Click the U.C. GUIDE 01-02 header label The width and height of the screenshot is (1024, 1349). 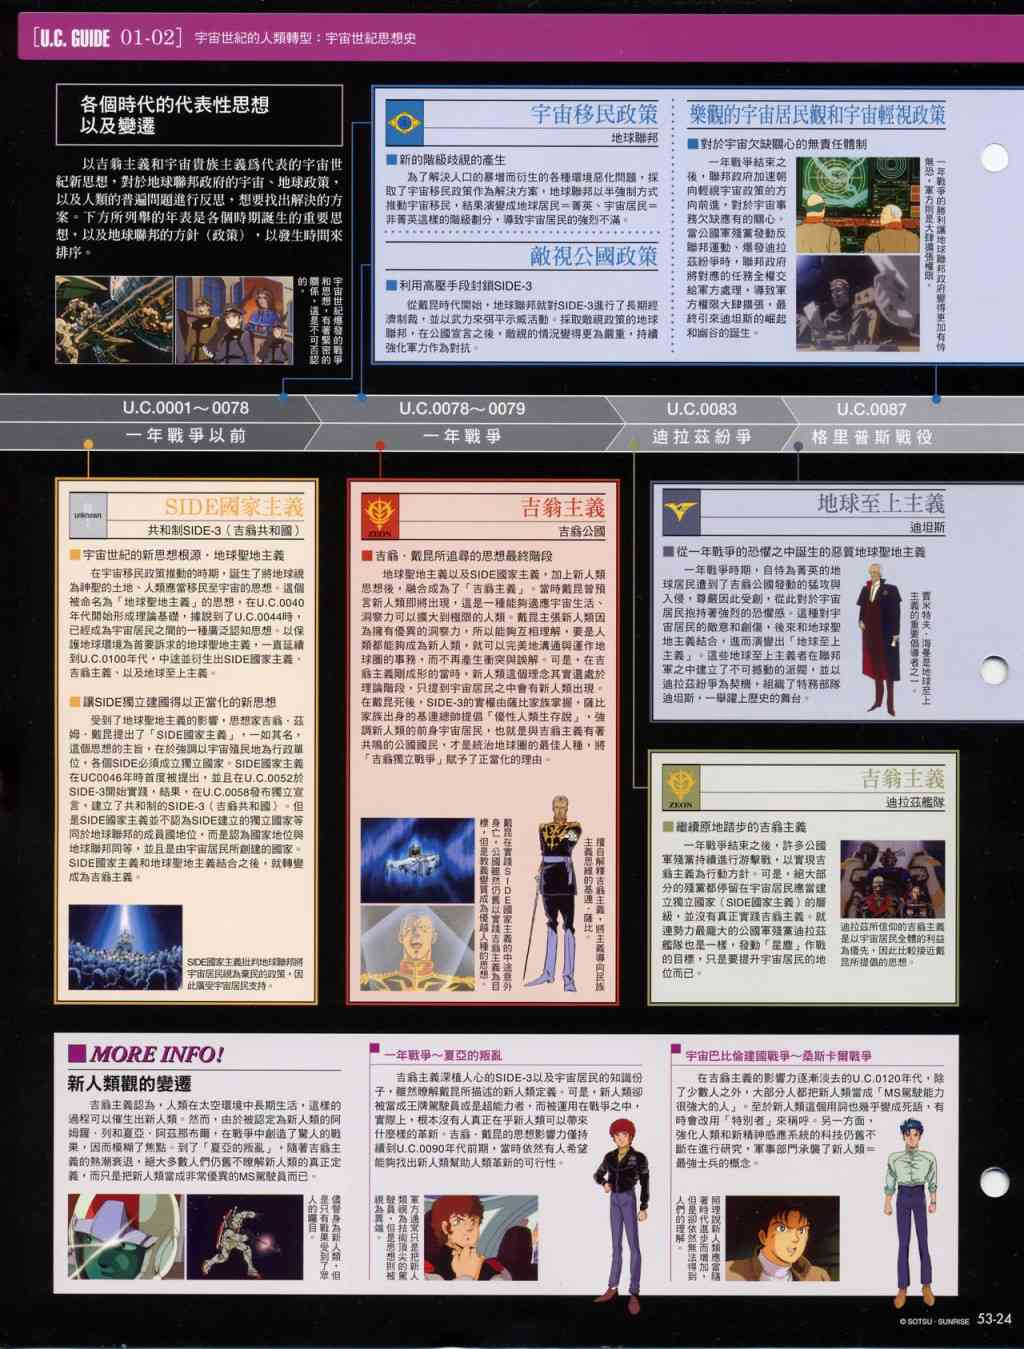[107, 39]
